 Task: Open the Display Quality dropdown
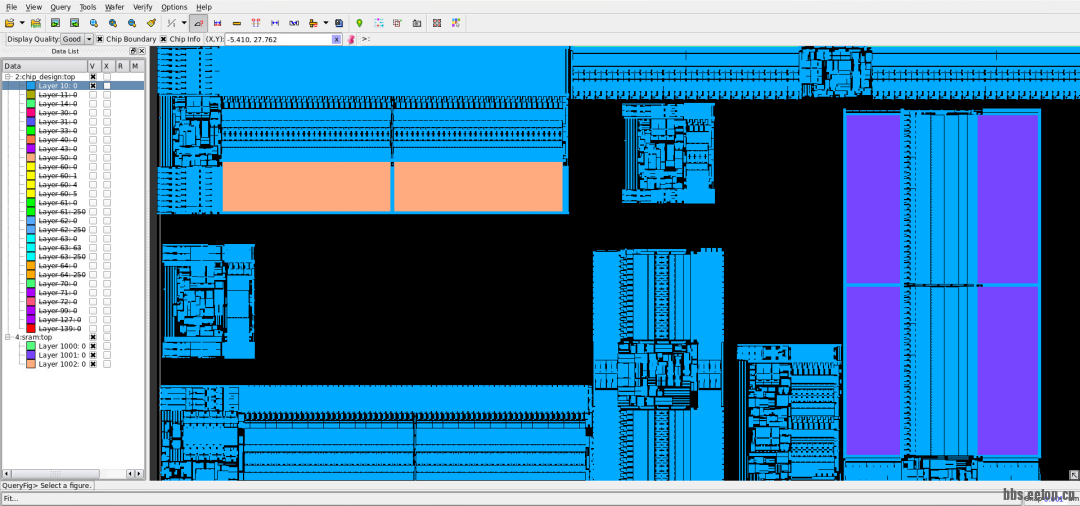[88, 39]
